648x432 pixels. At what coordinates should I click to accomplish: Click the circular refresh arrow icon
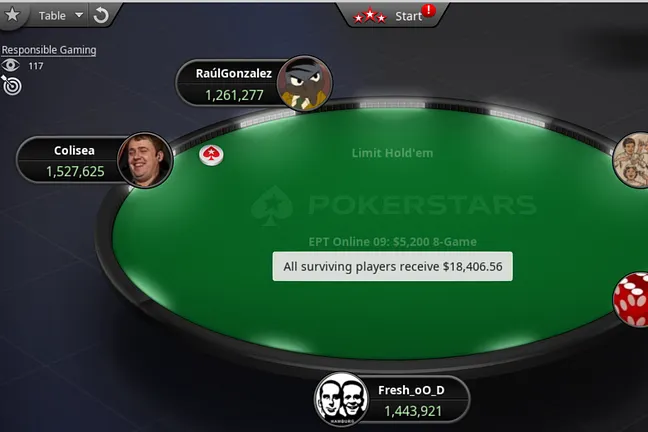click(100, 16)
